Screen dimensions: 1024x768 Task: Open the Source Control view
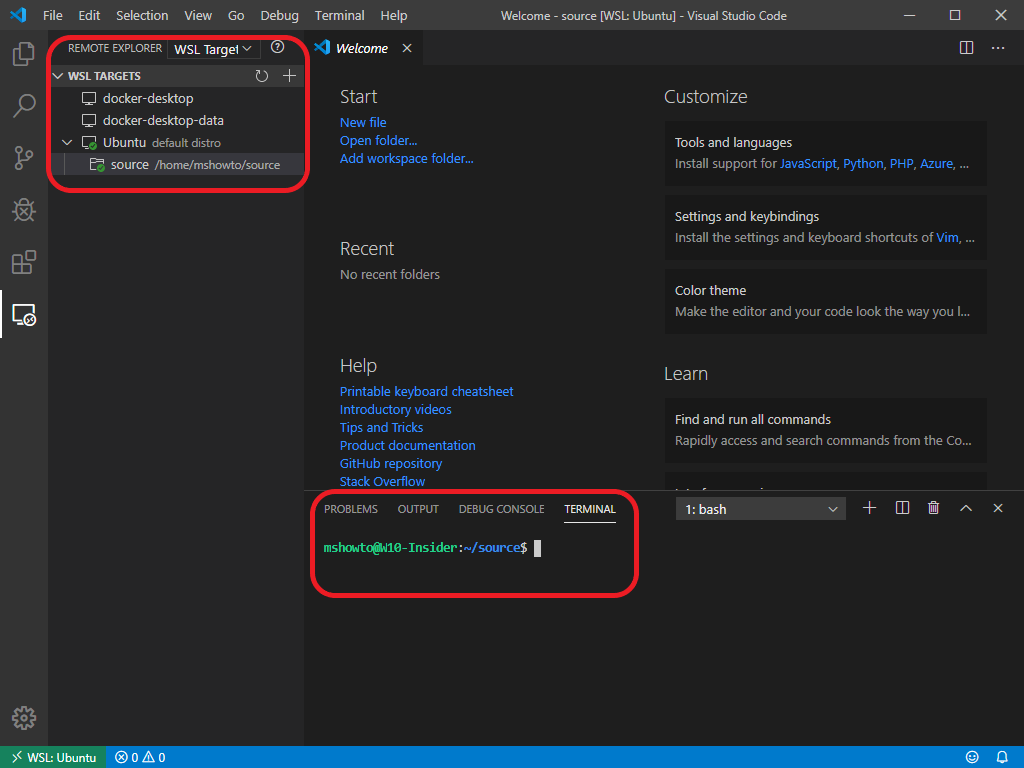click(x=24, y=157)
